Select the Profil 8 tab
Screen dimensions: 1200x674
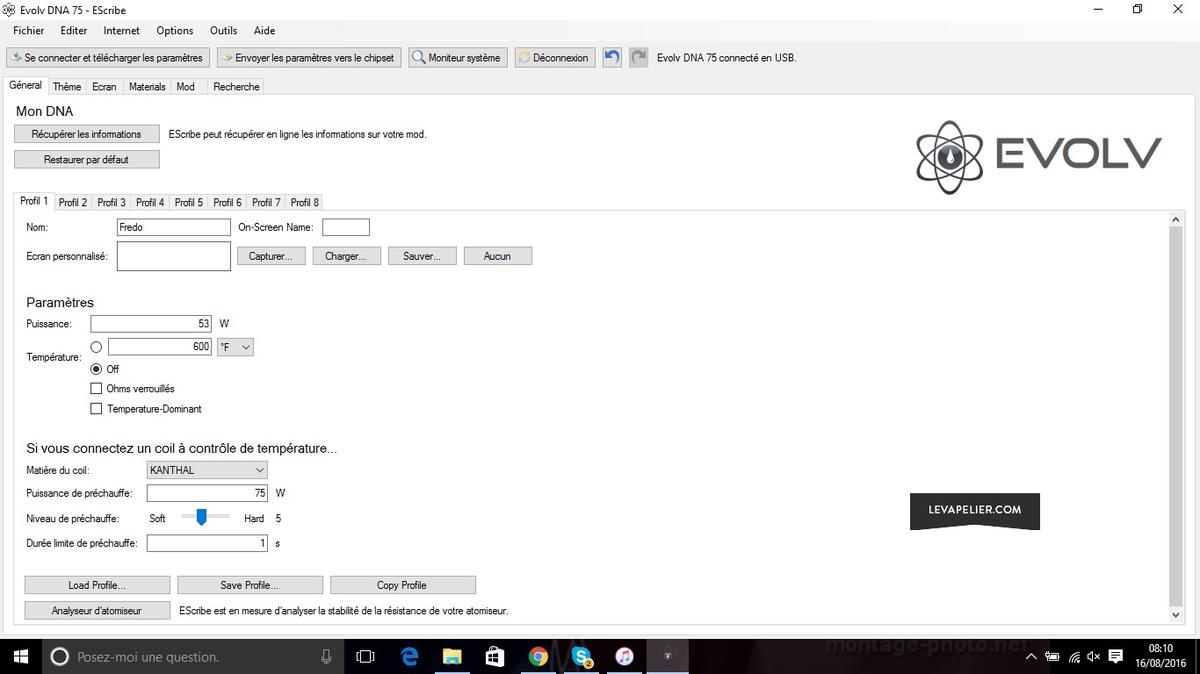[305, 203]
